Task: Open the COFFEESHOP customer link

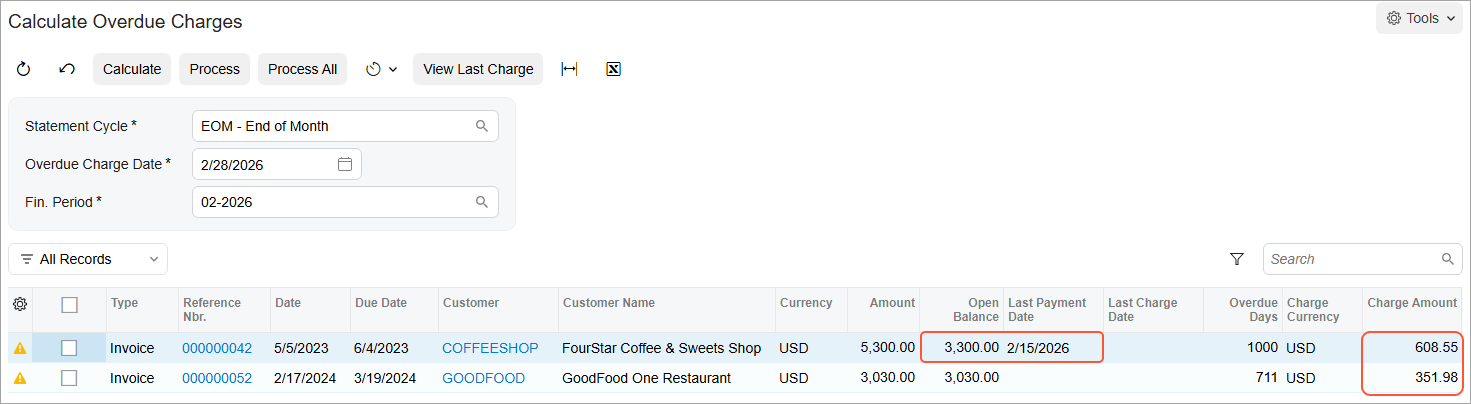Action: [490, 348]
